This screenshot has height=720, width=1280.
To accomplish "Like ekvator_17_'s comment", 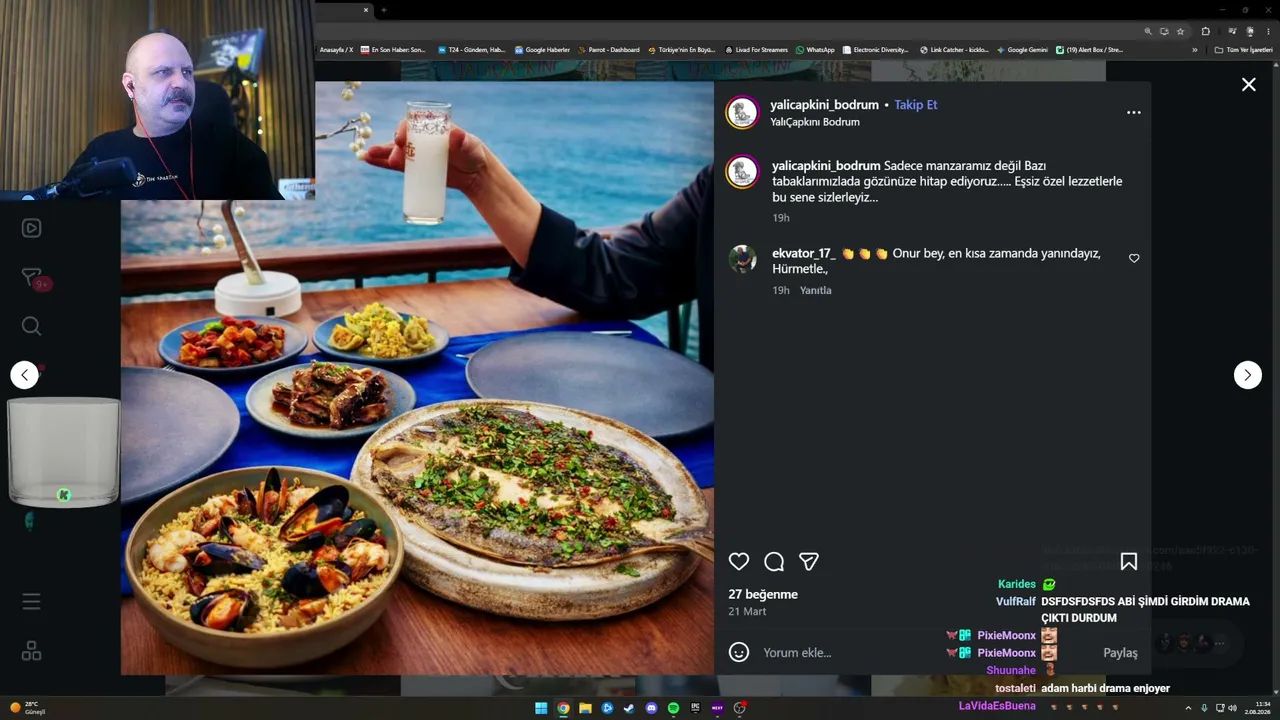I will coord(1134,258).
